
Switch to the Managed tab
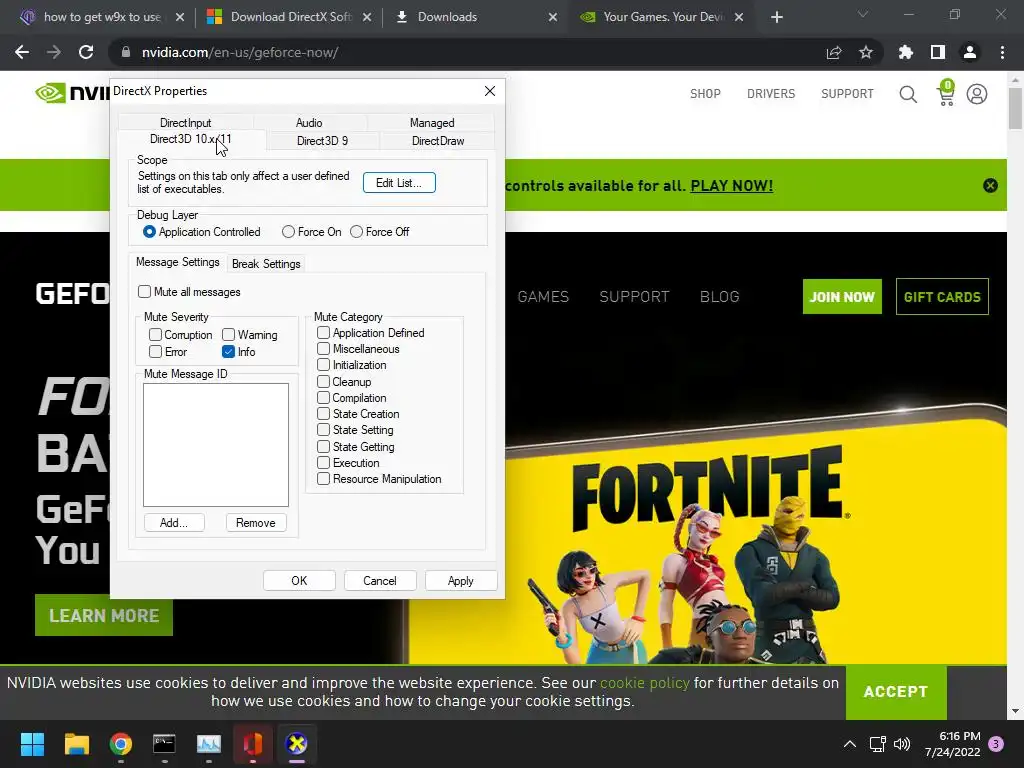tap(432, 122)
